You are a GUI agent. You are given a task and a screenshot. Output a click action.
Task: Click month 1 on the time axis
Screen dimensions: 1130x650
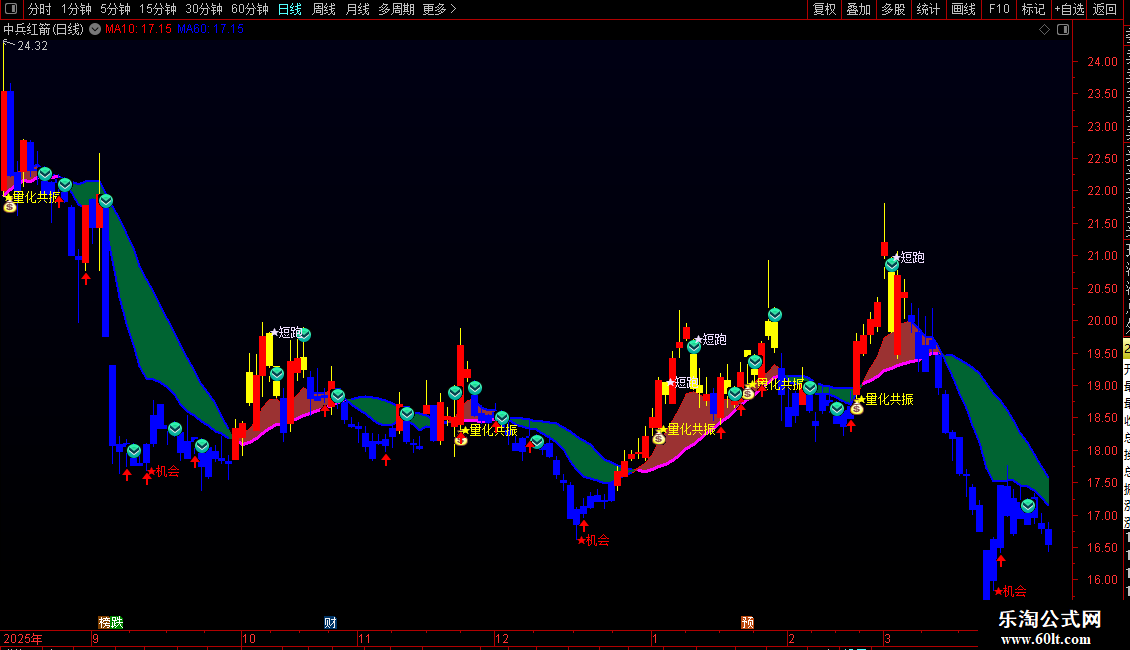pyautogui.click(x=654, y=639)
